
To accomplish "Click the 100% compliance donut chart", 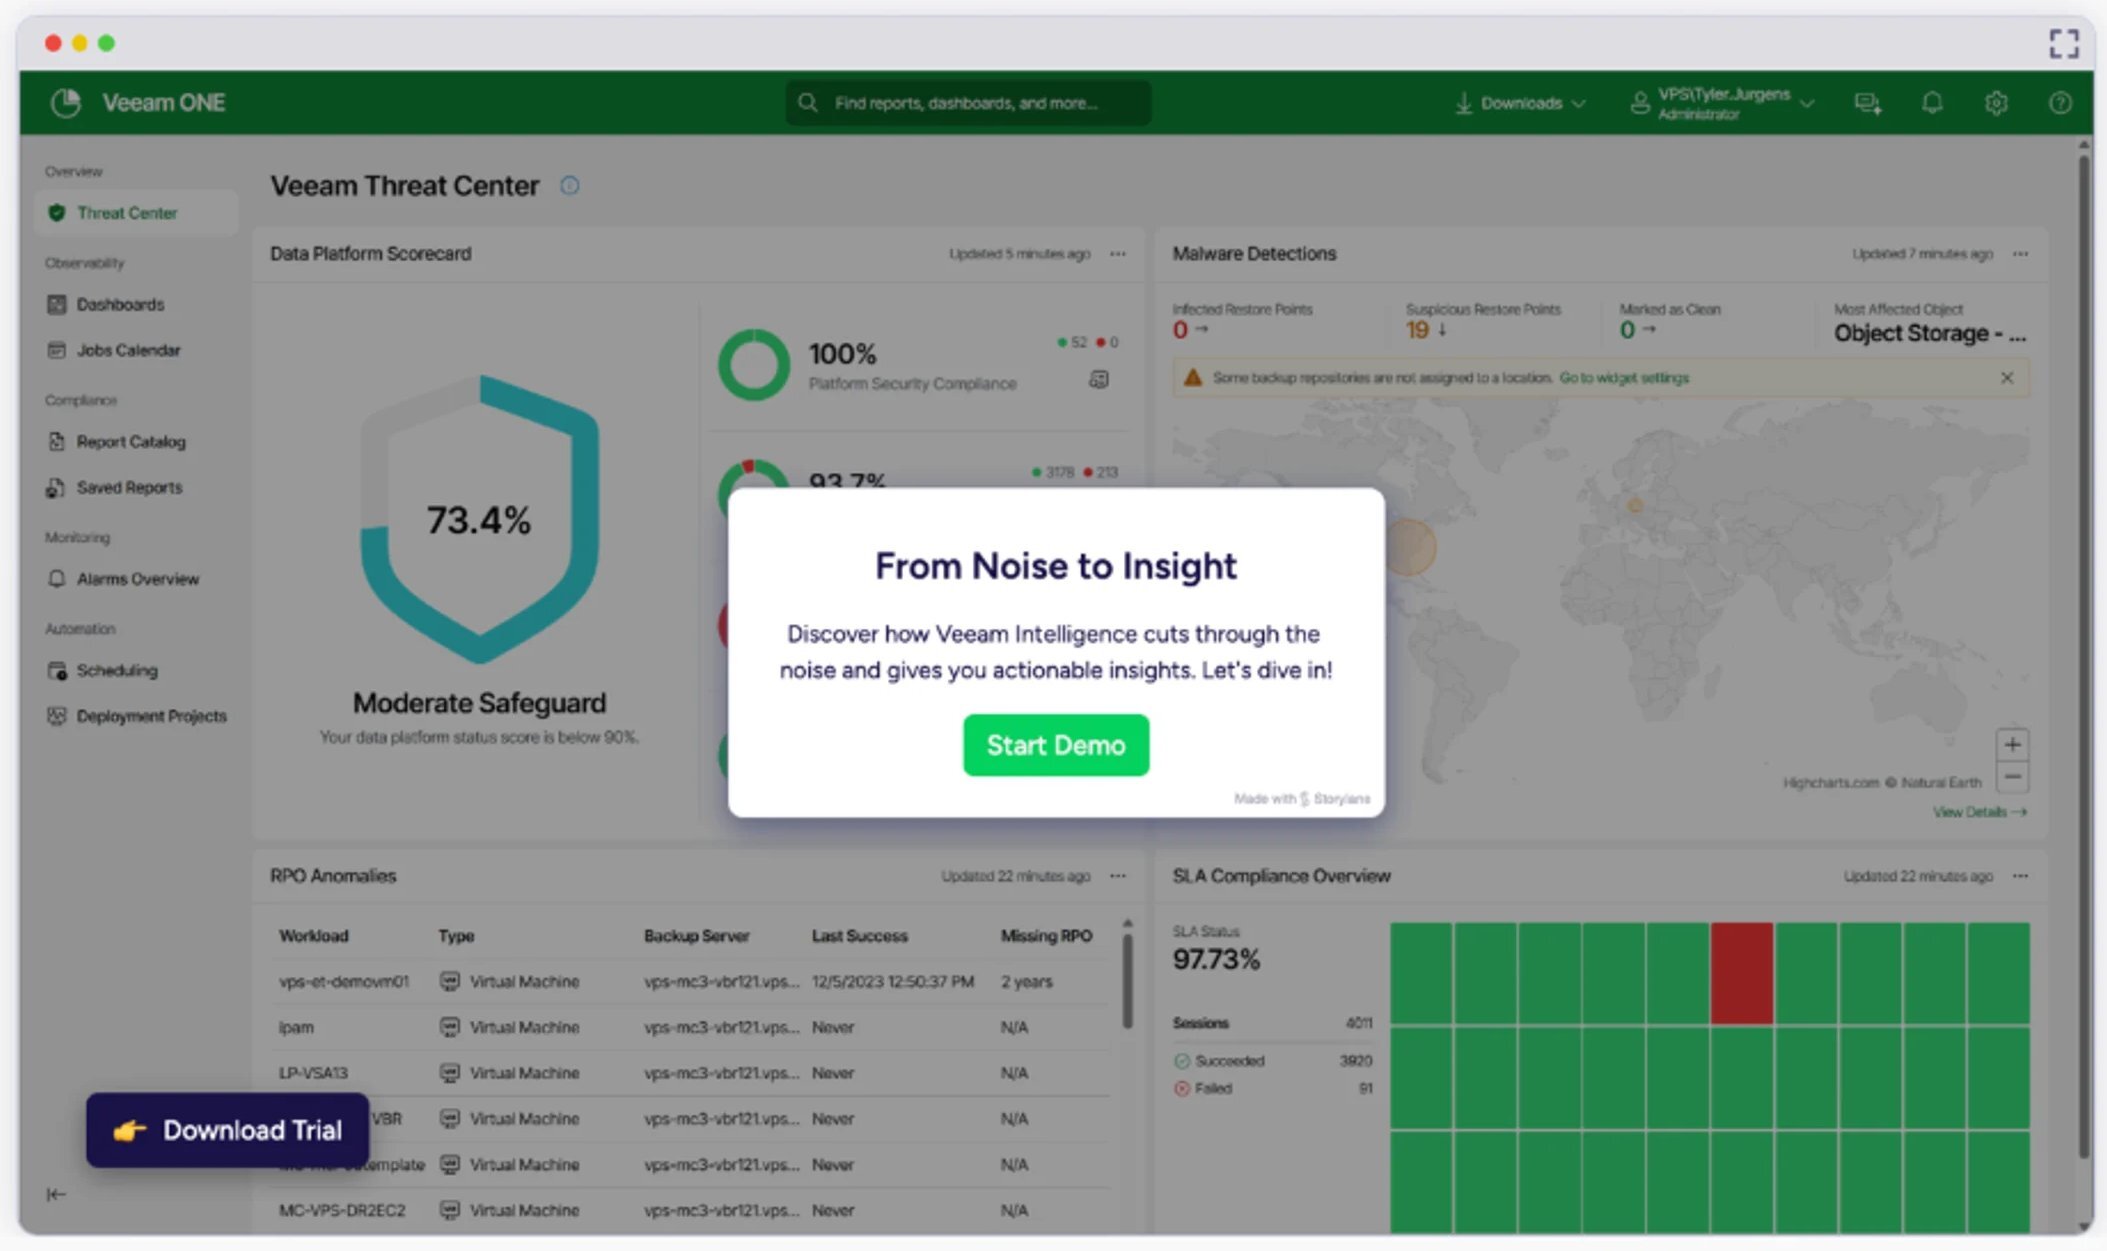I will (x=754, y=365).
